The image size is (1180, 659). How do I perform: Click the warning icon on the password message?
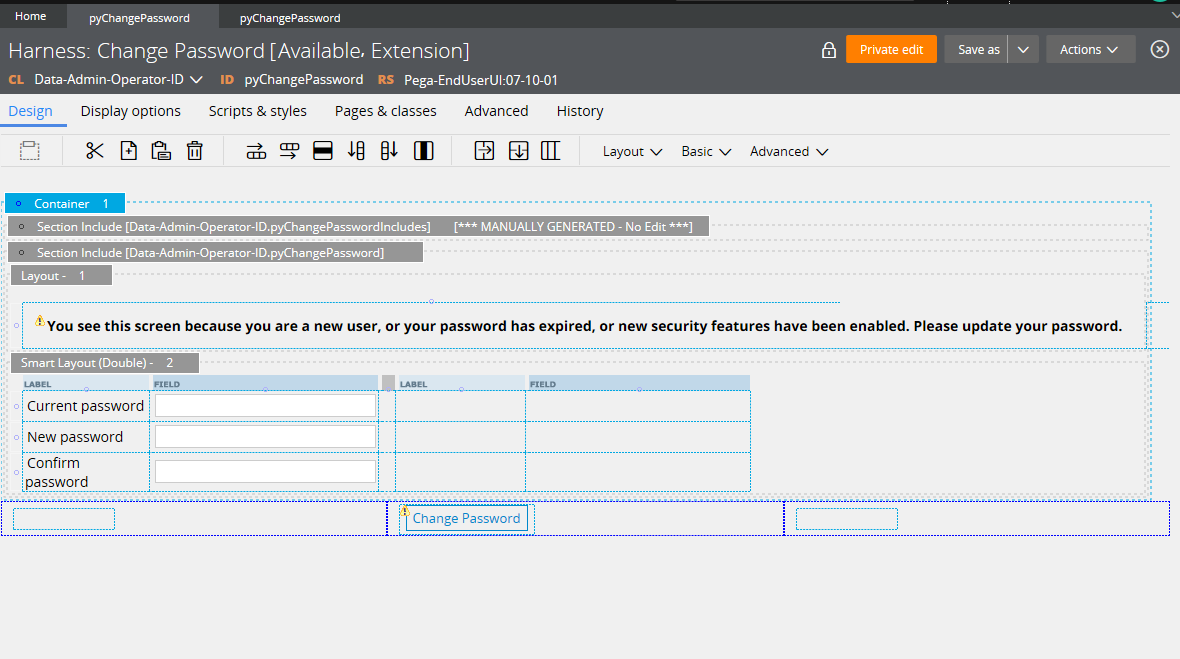(40, 320)
